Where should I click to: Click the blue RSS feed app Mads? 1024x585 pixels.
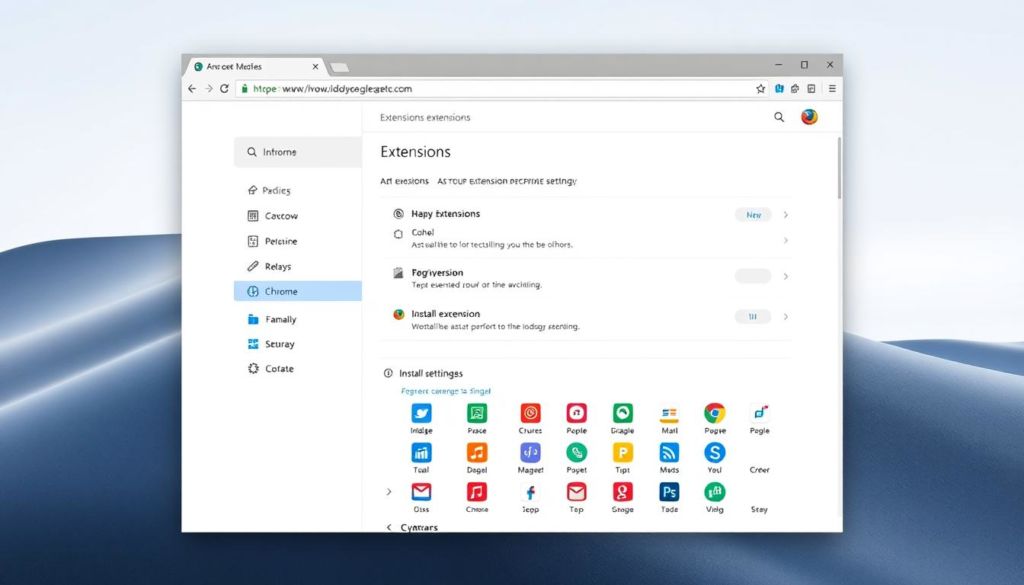[669, 452]
